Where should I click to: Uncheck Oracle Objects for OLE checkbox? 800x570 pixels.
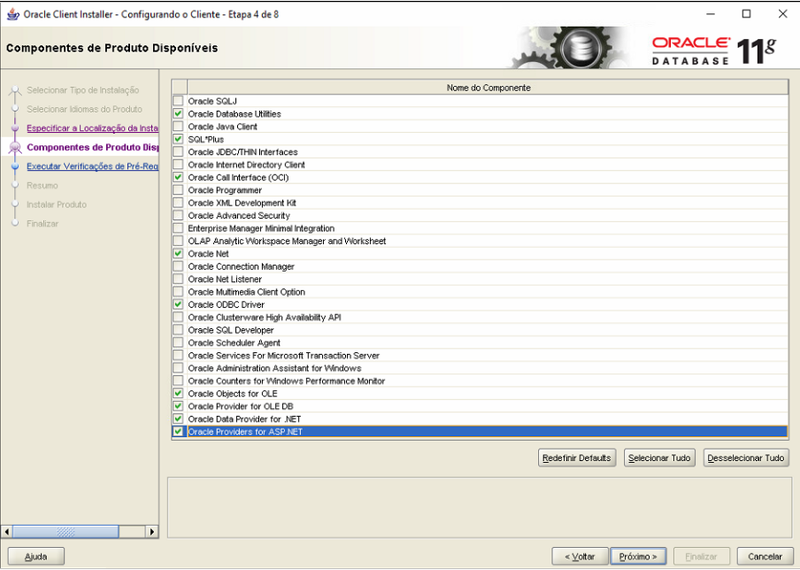(178, 393)
